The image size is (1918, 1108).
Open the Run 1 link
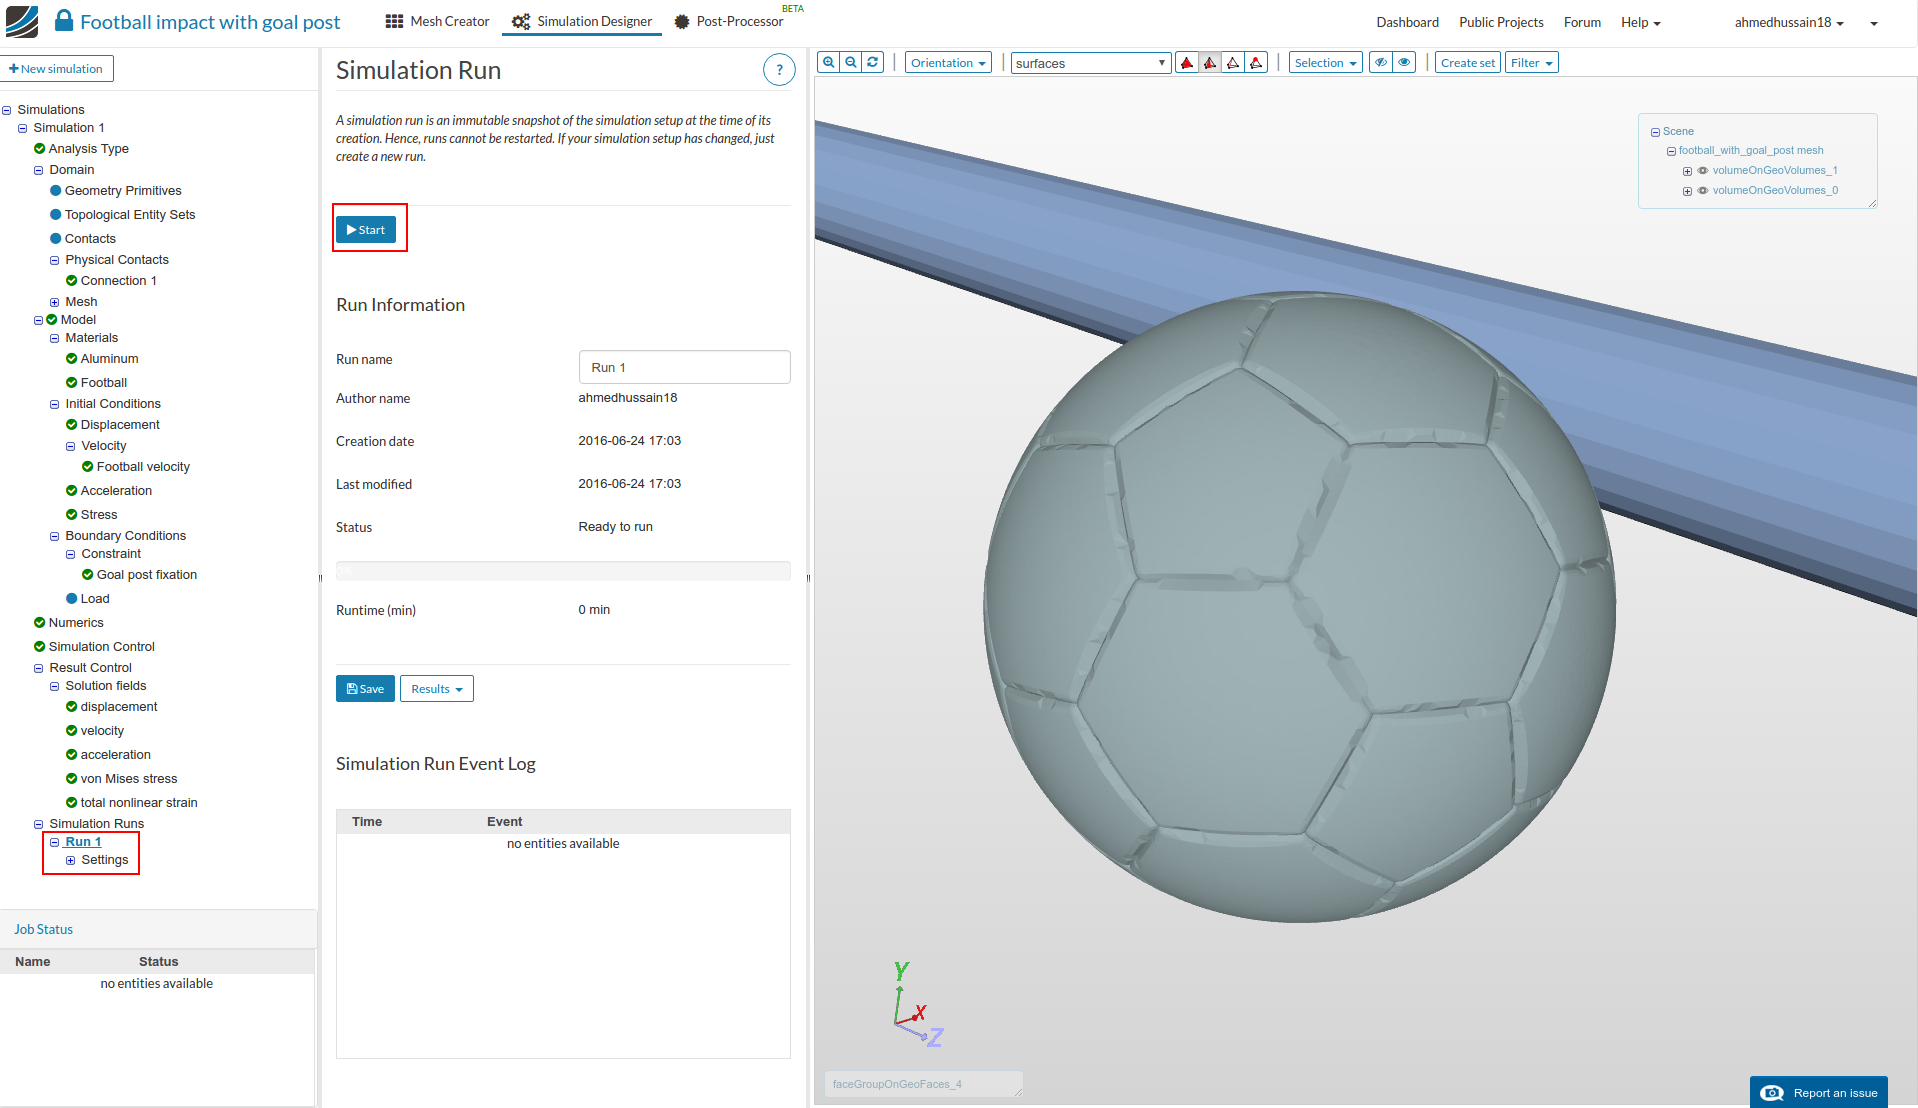pyautogui.click(x=83, y=842)
